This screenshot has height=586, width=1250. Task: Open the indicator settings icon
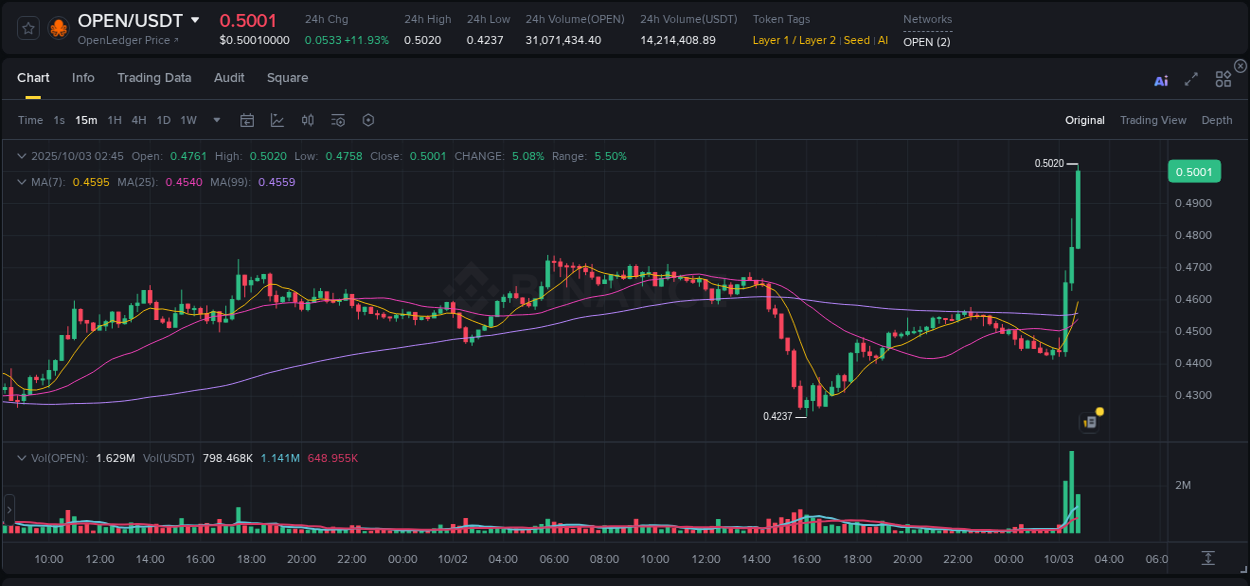click(337, 120)
